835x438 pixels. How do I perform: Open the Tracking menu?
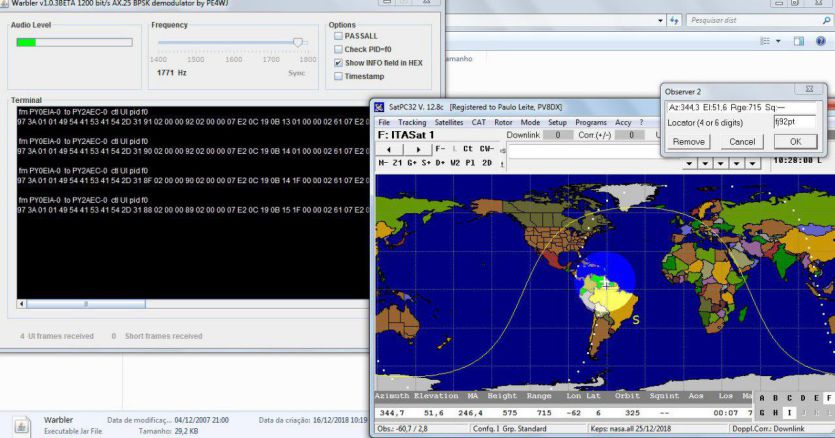tap(412, 122)
